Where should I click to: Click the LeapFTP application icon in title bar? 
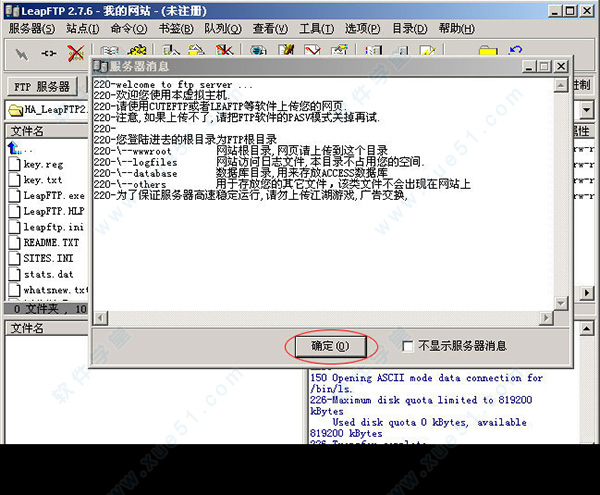(12, 11)
